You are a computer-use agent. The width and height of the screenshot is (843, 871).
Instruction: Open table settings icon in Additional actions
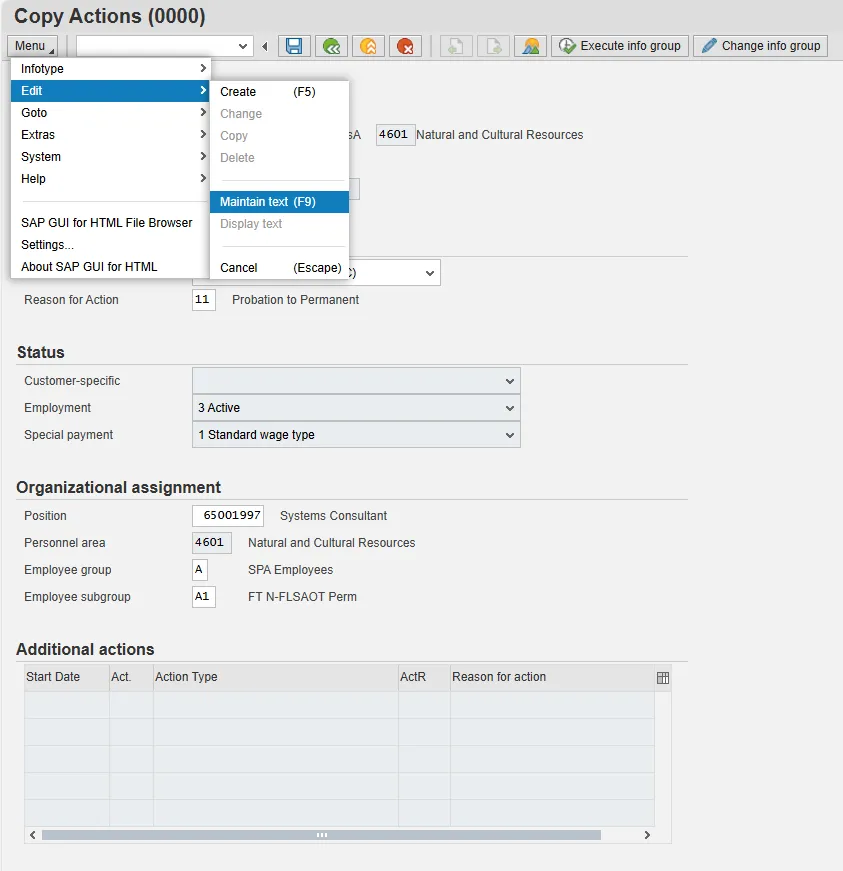pos(662,678)
